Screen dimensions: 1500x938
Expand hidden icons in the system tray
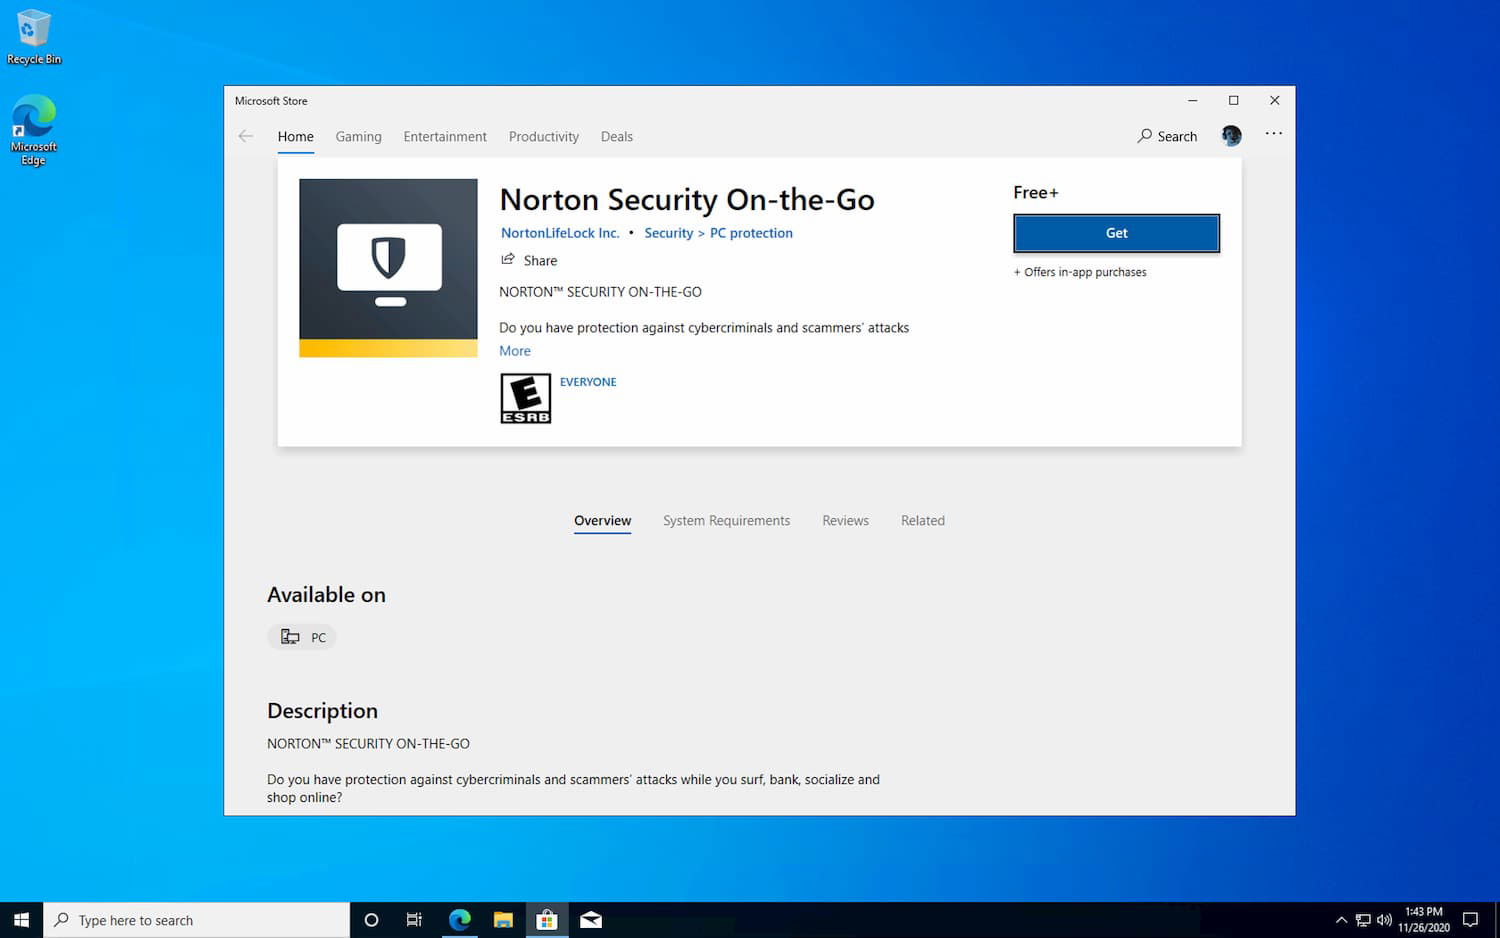click(1341, 919)
